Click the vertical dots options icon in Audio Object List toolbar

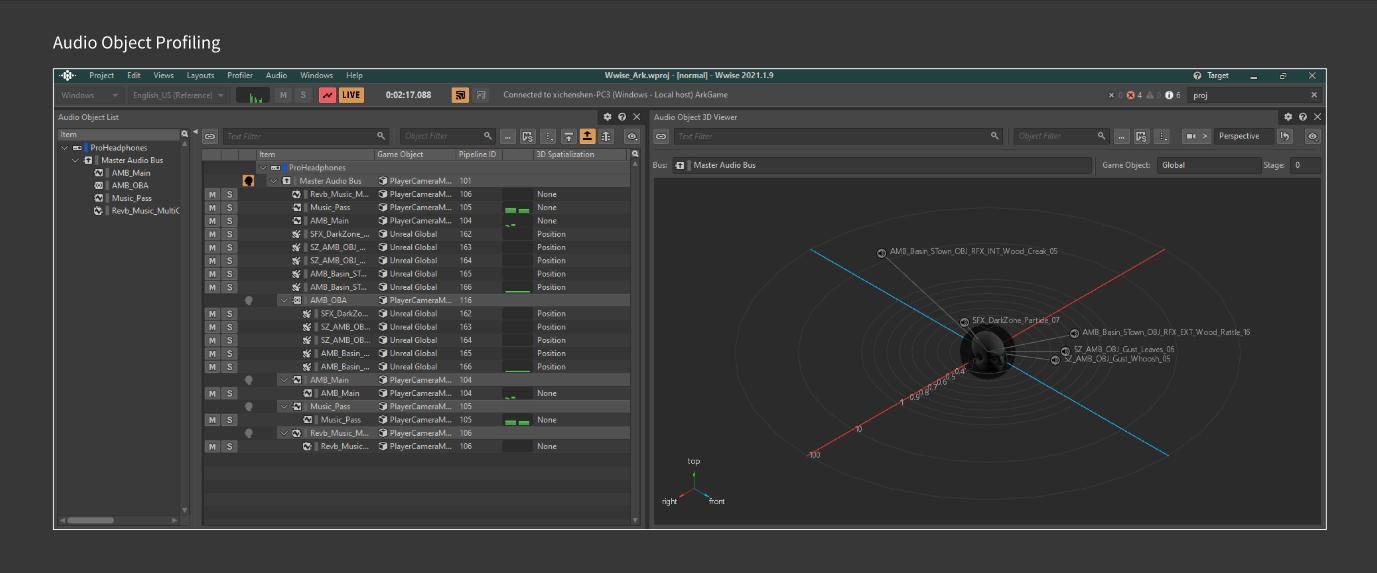pyautogui.click(x=547, y=136)
